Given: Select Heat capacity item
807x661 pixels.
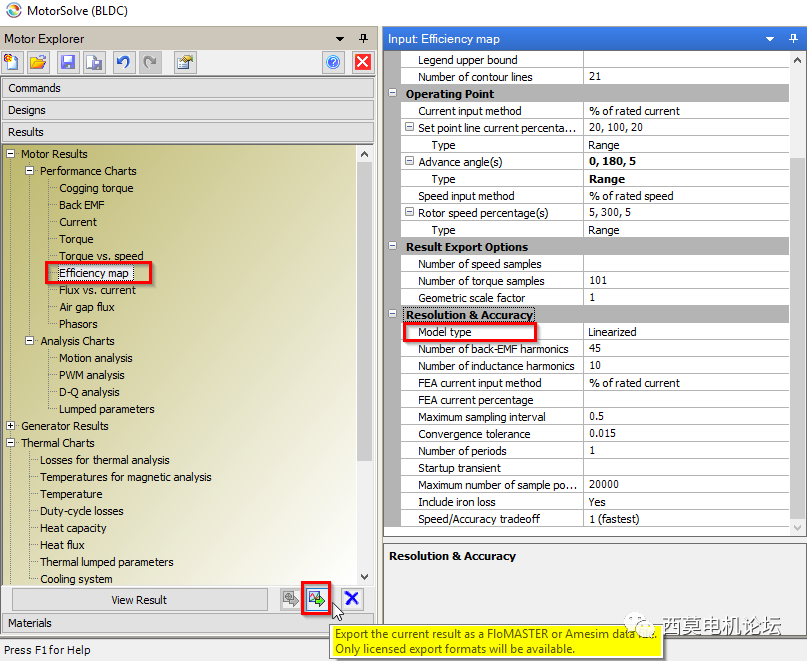Looking at the screenshot, I should pos(73,528).
